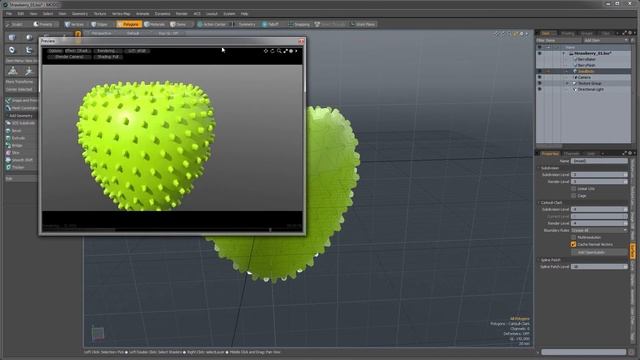Toggle Symmetry in the toolbar

click(x=247, y=24)
